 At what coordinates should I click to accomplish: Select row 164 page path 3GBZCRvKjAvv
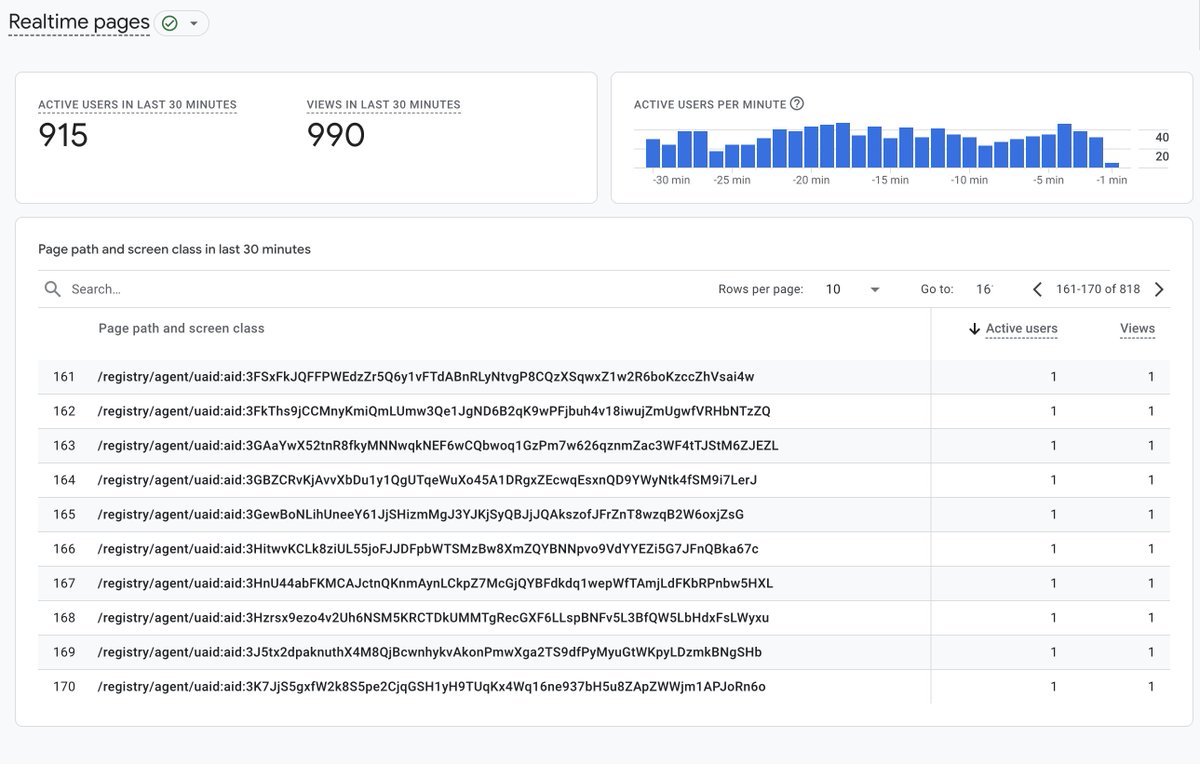(x=427, y=480)
